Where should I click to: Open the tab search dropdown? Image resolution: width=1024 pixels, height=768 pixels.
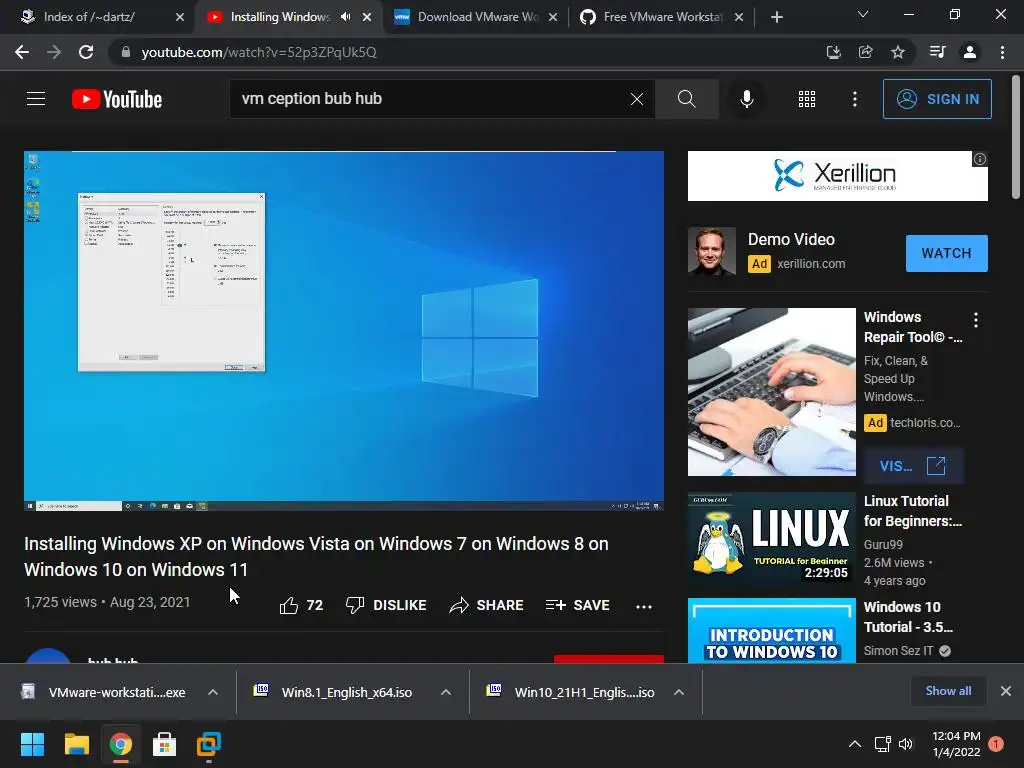(x=863, y=14)
